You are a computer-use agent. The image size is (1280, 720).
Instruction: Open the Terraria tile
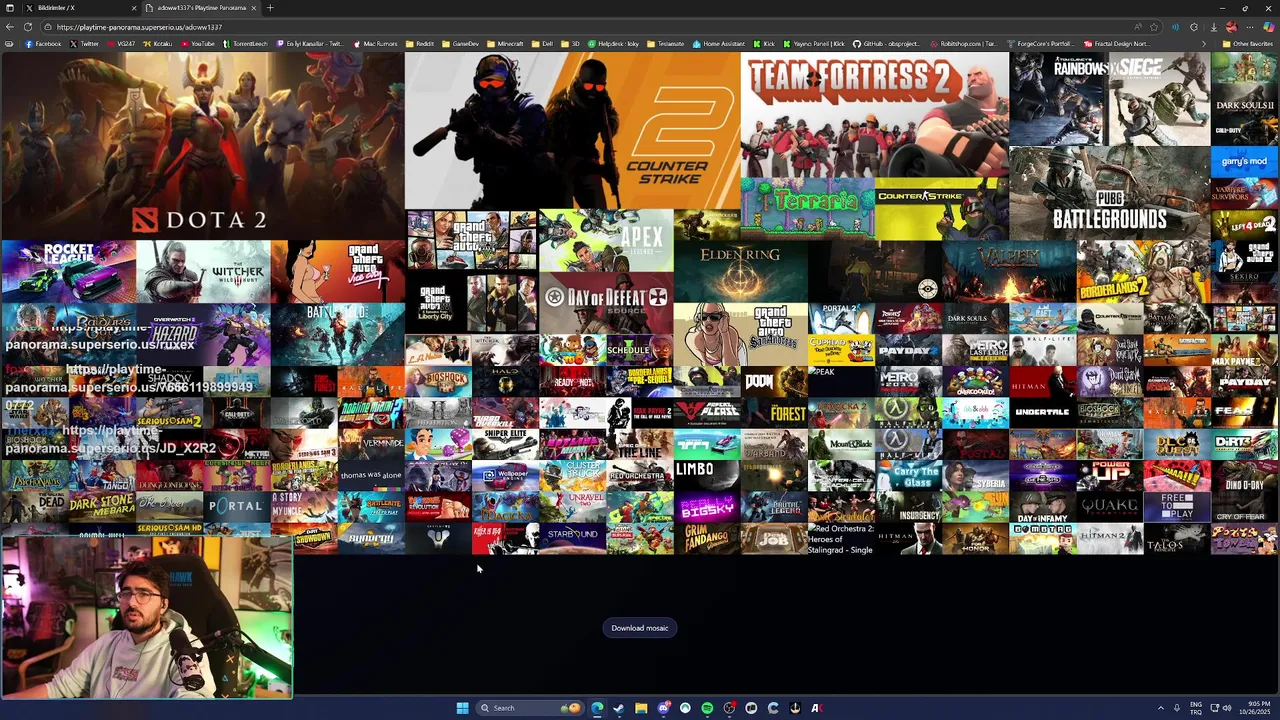coord(807,209)
